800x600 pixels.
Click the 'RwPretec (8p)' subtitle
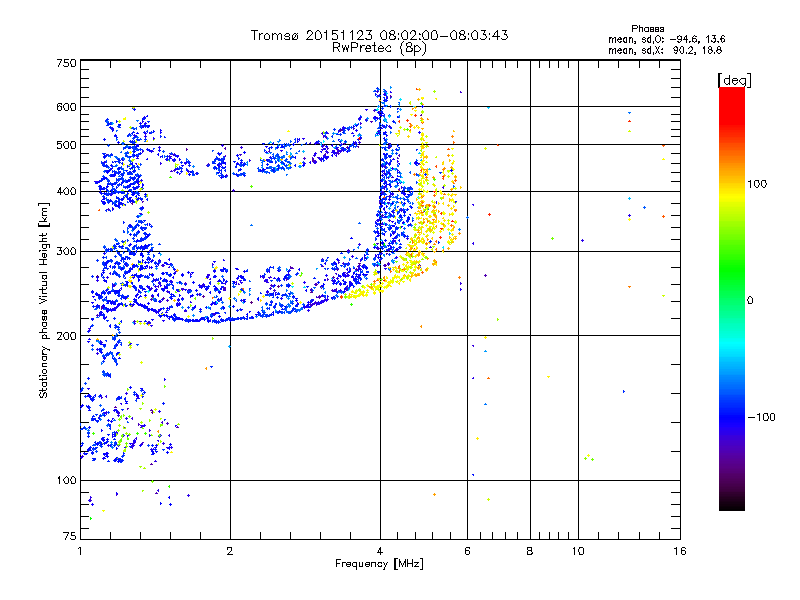click(379, 48)
